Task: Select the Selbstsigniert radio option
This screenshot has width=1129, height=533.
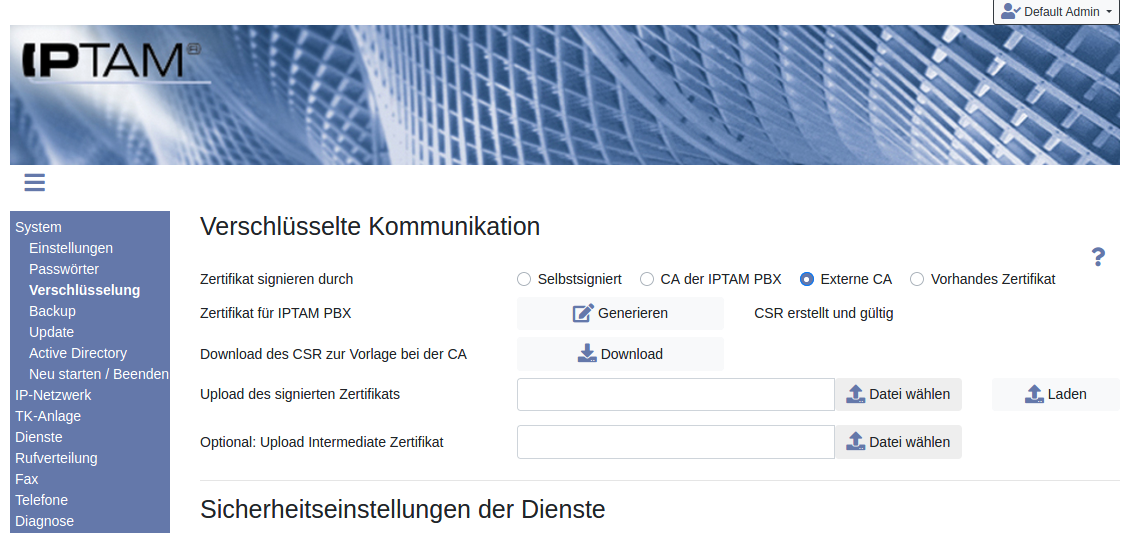Action: (524, 280)
